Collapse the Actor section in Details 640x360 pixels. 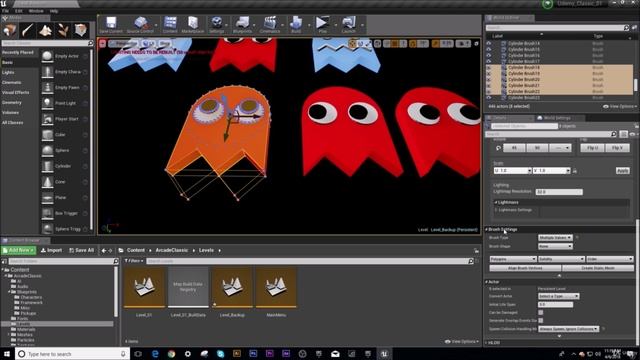point(487,282)
